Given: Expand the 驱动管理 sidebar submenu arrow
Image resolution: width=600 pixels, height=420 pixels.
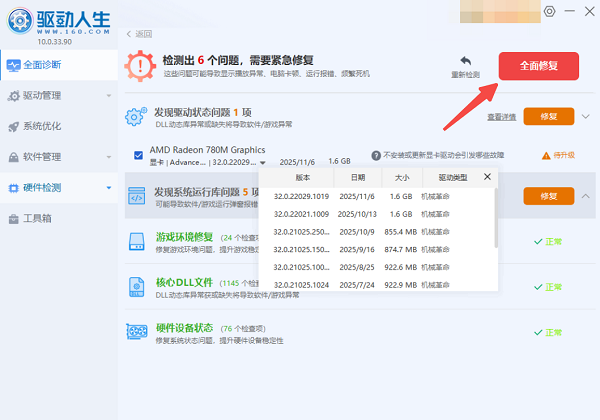Looking at the screenshot, I should coord(109,96).
